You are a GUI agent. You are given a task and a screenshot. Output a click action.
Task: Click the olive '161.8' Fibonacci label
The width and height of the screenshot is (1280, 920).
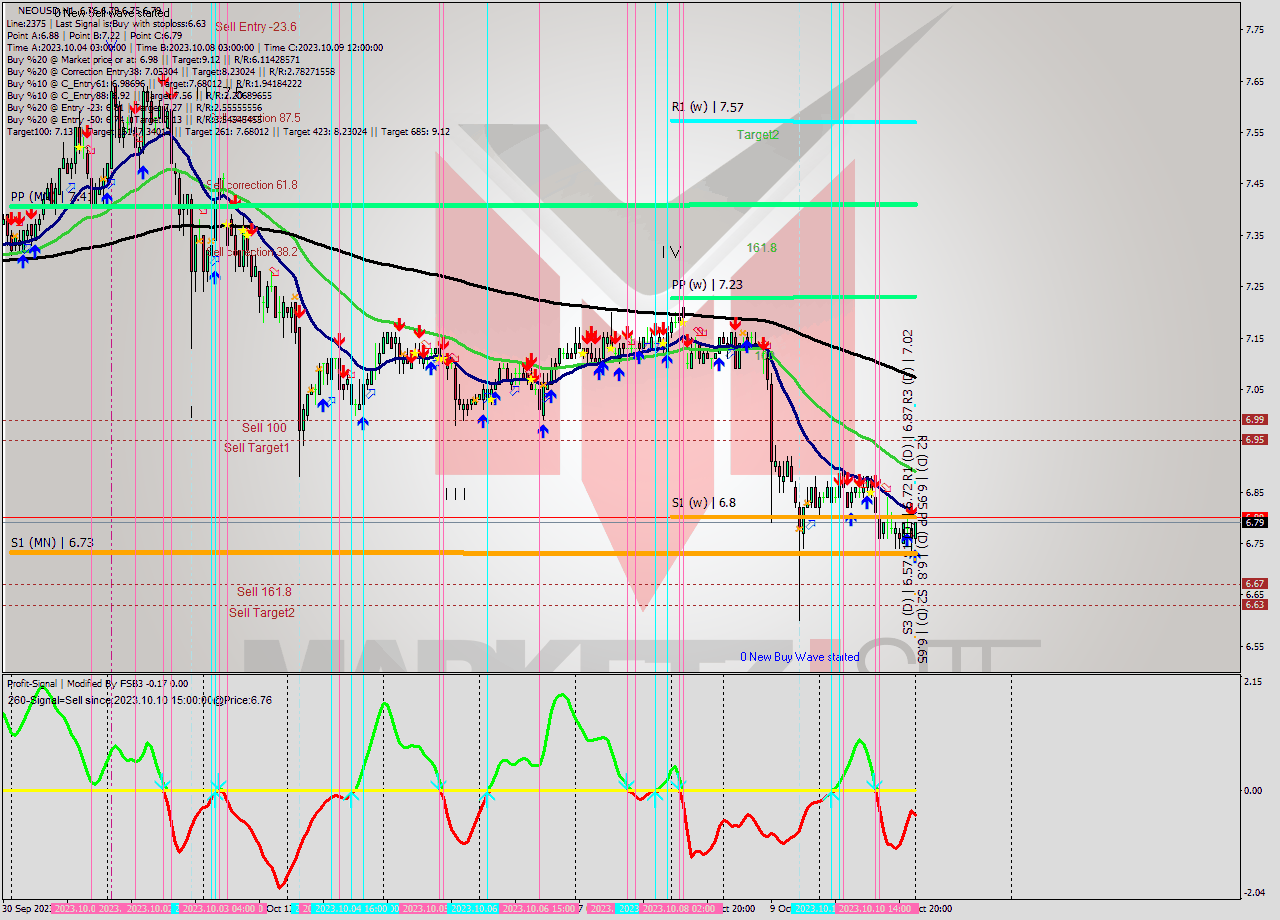[x=761, y=247]
